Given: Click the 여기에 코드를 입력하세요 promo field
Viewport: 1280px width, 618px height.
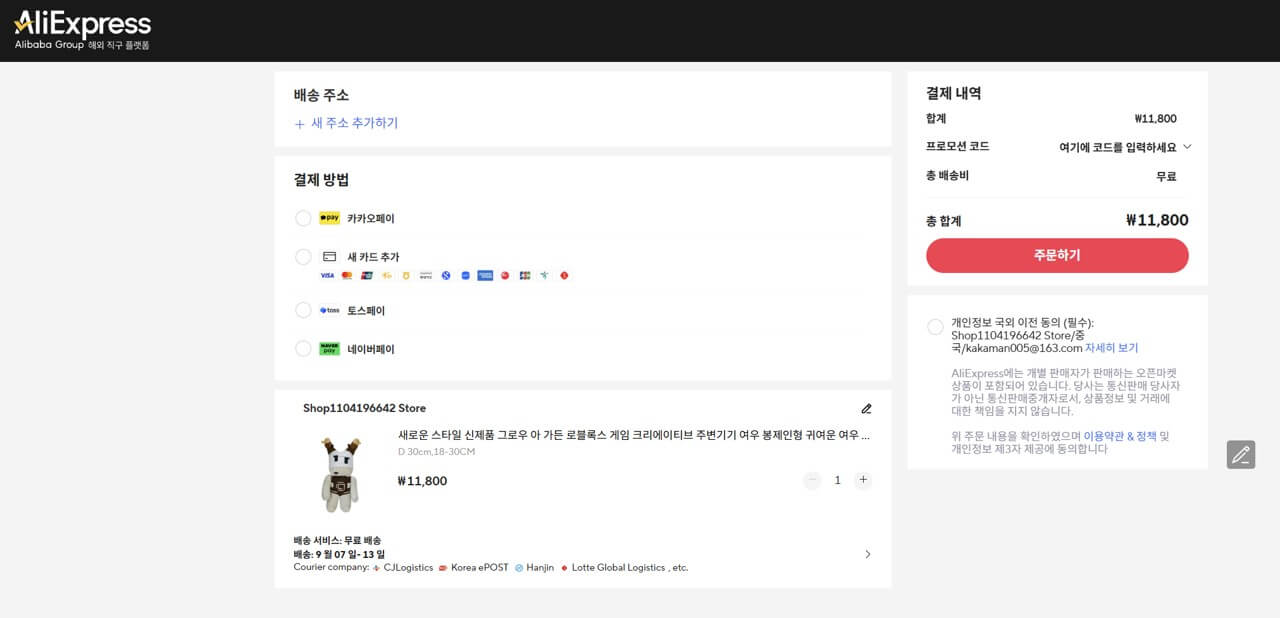Looking at the screenshot, I should [1117, 147].
